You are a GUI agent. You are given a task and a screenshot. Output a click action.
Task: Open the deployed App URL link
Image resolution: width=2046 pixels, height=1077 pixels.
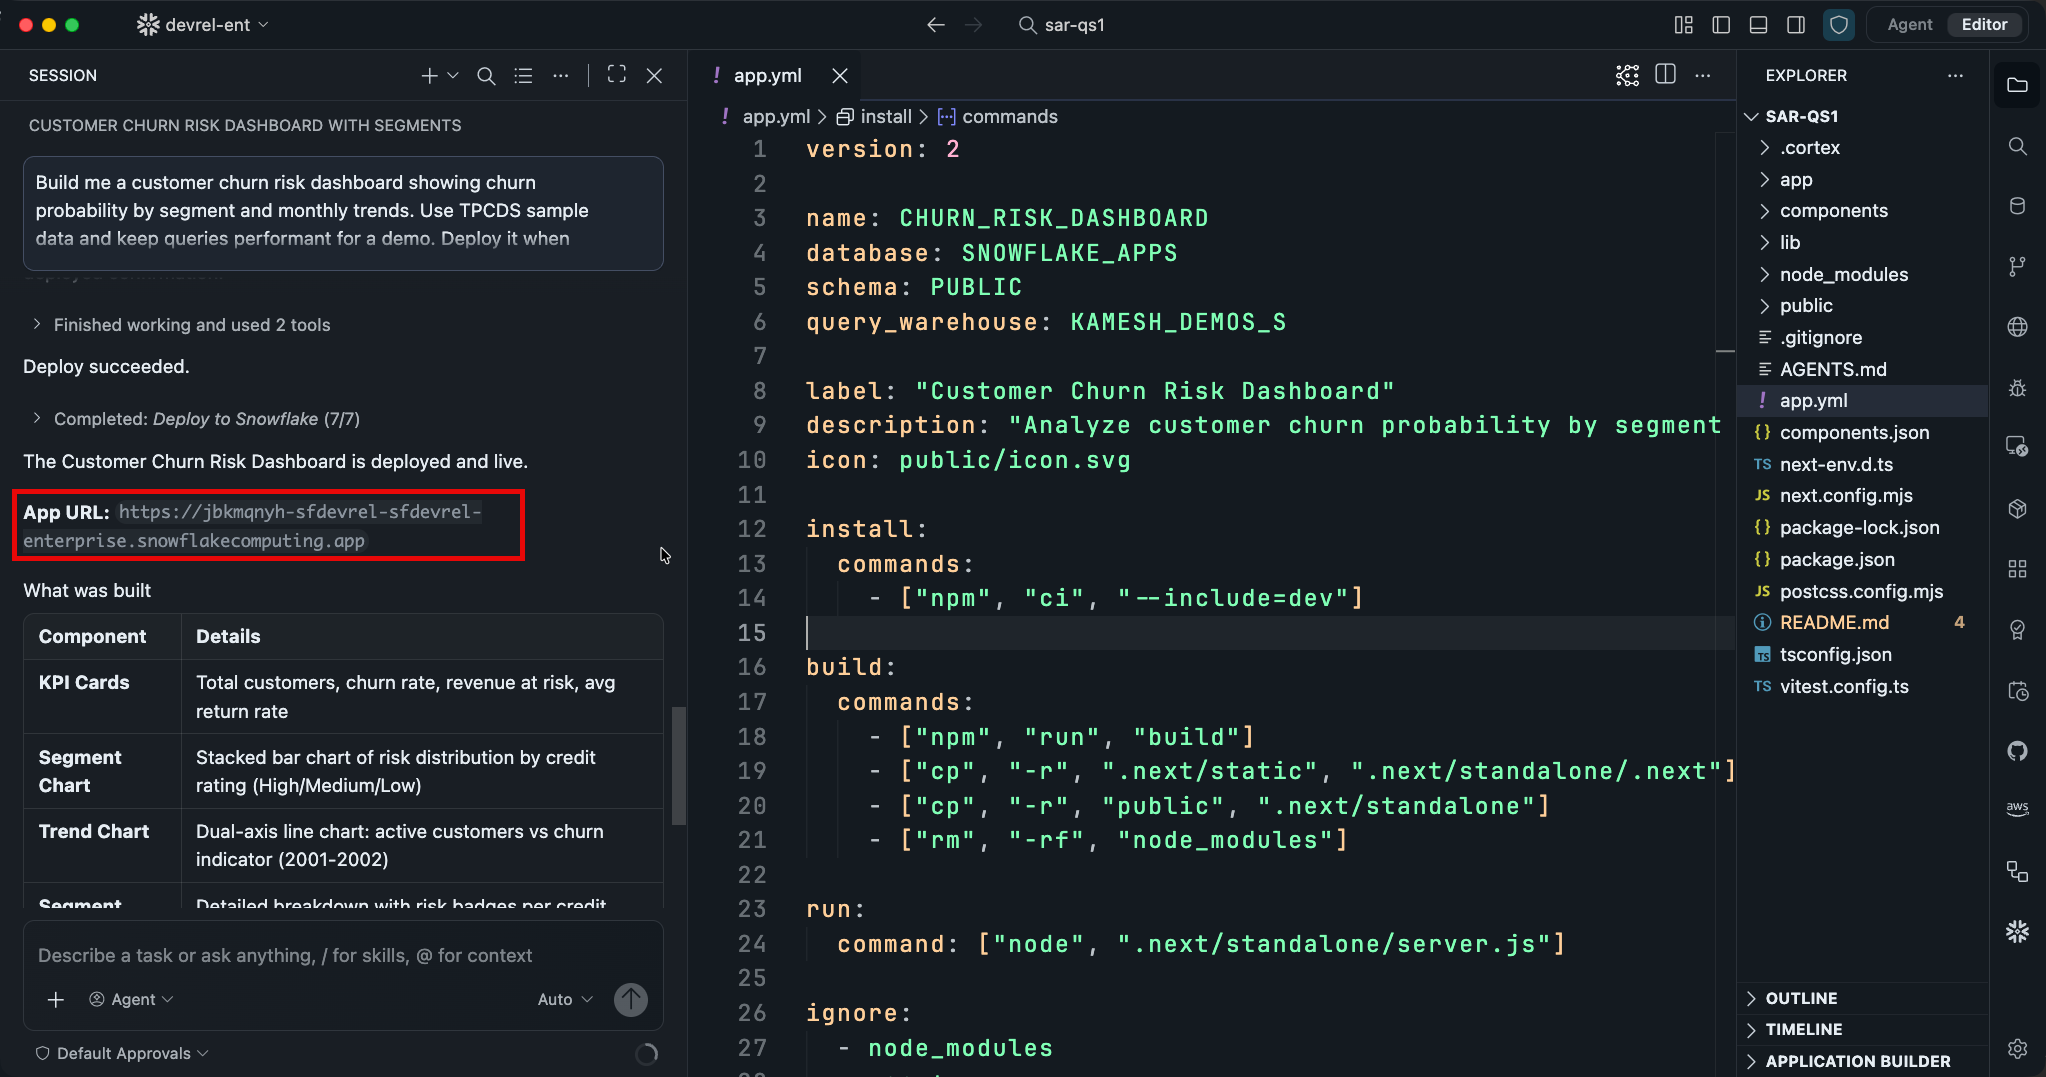click(x=252, y=526)
